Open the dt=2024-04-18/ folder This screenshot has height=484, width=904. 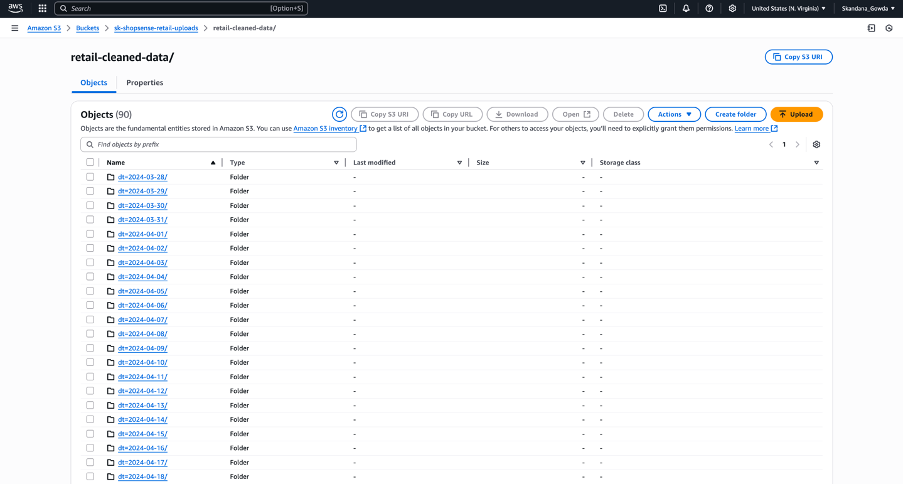(x=142, y=477)
